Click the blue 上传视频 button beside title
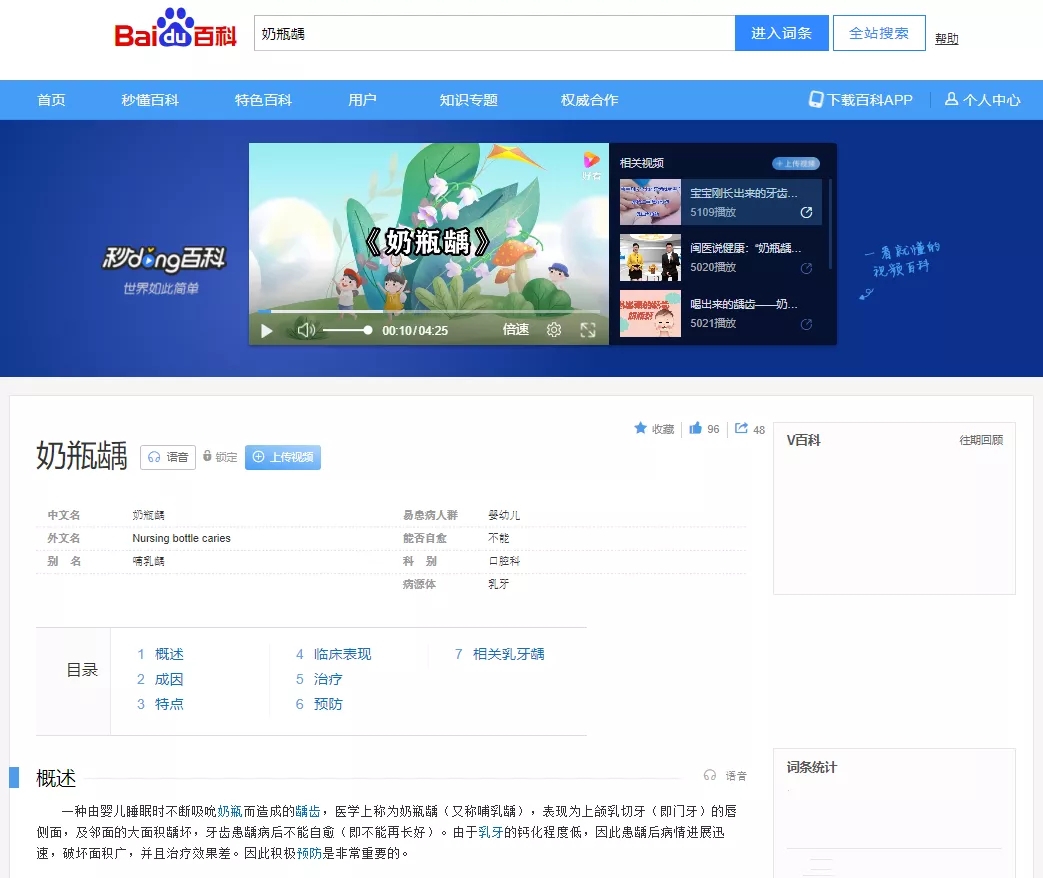1043x878 pixels. (283, 457)
